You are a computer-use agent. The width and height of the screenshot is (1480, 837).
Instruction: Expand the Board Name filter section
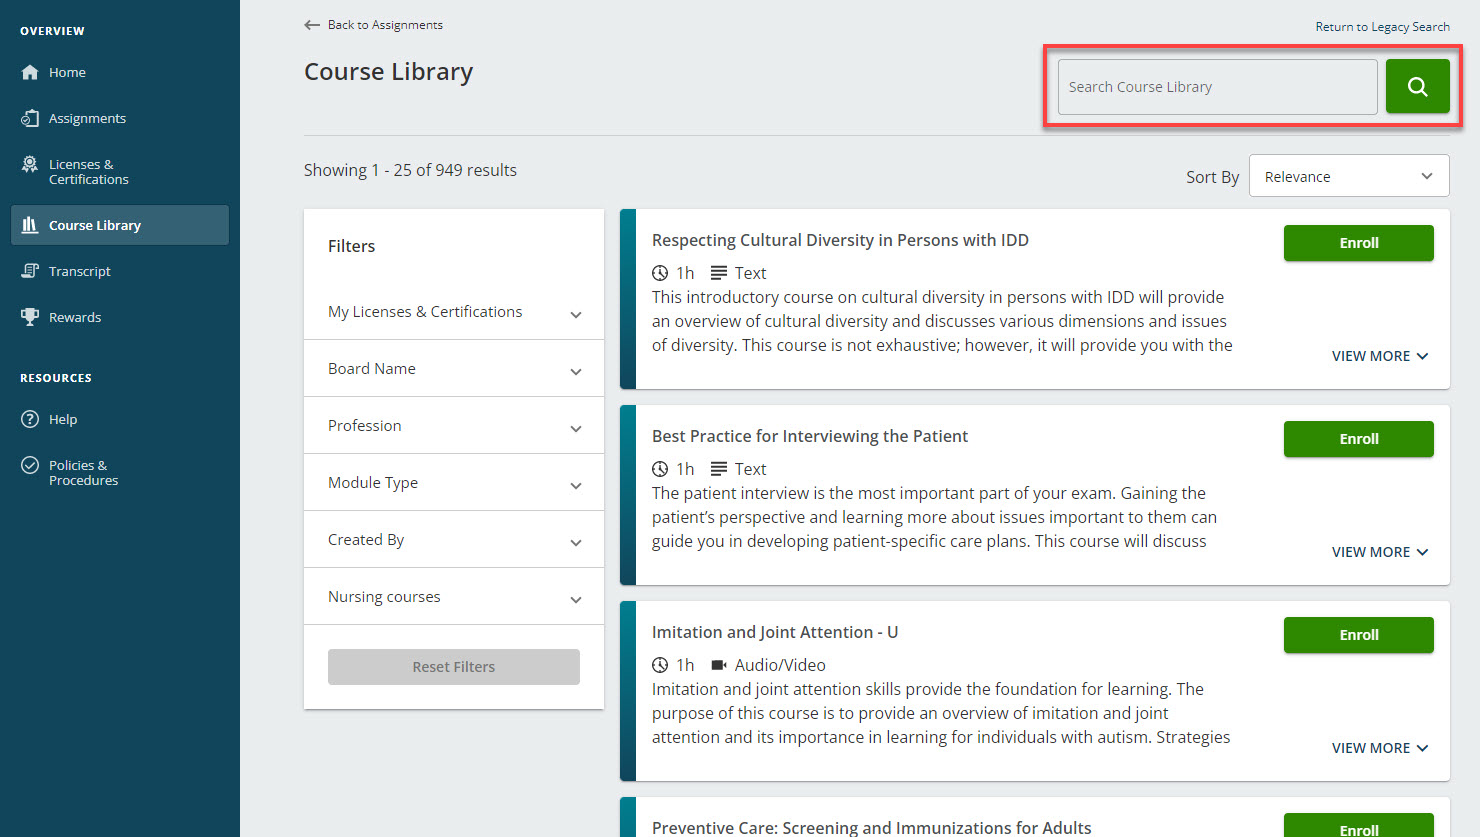[453, 368]
